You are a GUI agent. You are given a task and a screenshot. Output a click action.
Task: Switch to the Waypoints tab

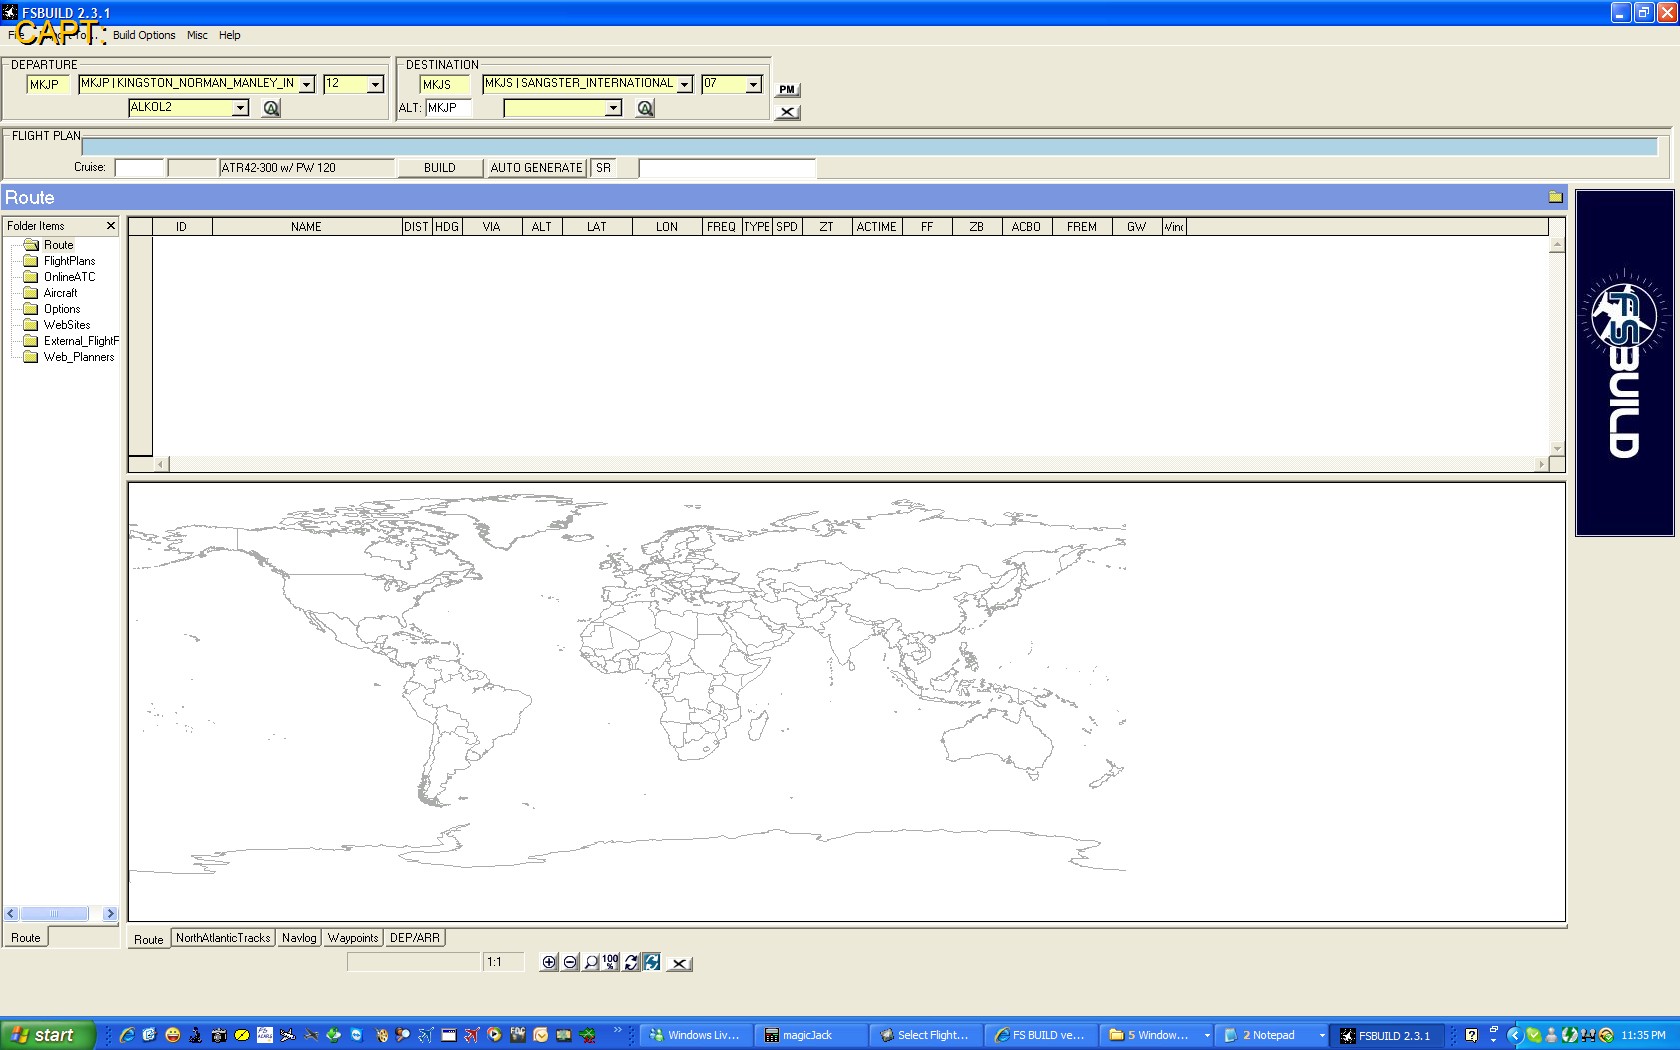[353, 938]
